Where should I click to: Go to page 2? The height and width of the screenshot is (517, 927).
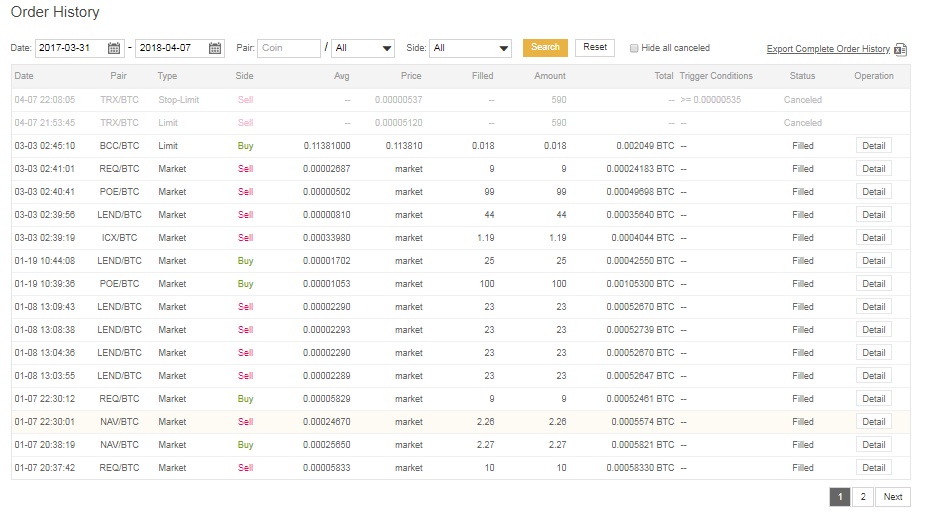point(863,497)
